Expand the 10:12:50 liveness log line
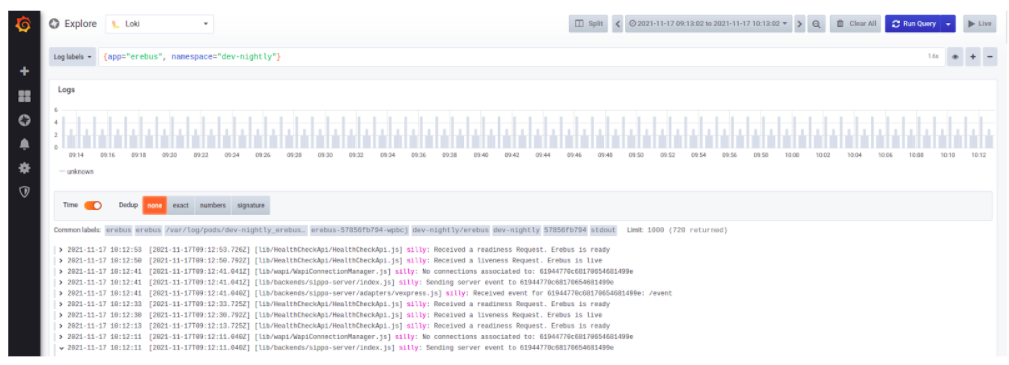Image resolution: width=1009 pixels, height=365 pixels. 61,261
